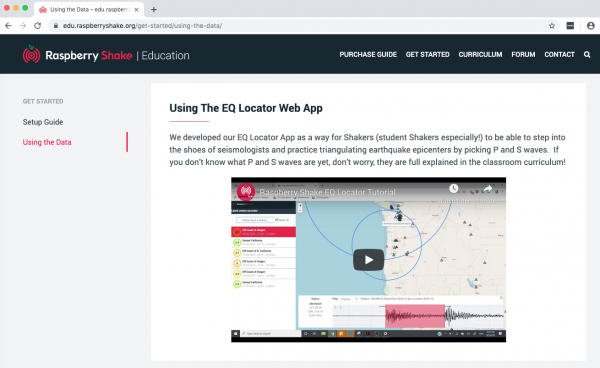Open the PURCHASE GUIDE menu

click(368, 55)
